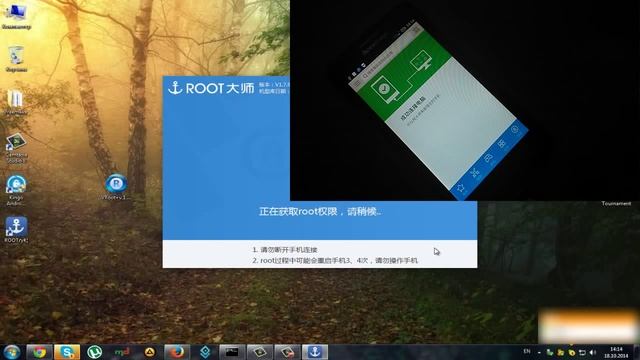
Task: Click the ROOT大师 title text
Action: [220, 88]
